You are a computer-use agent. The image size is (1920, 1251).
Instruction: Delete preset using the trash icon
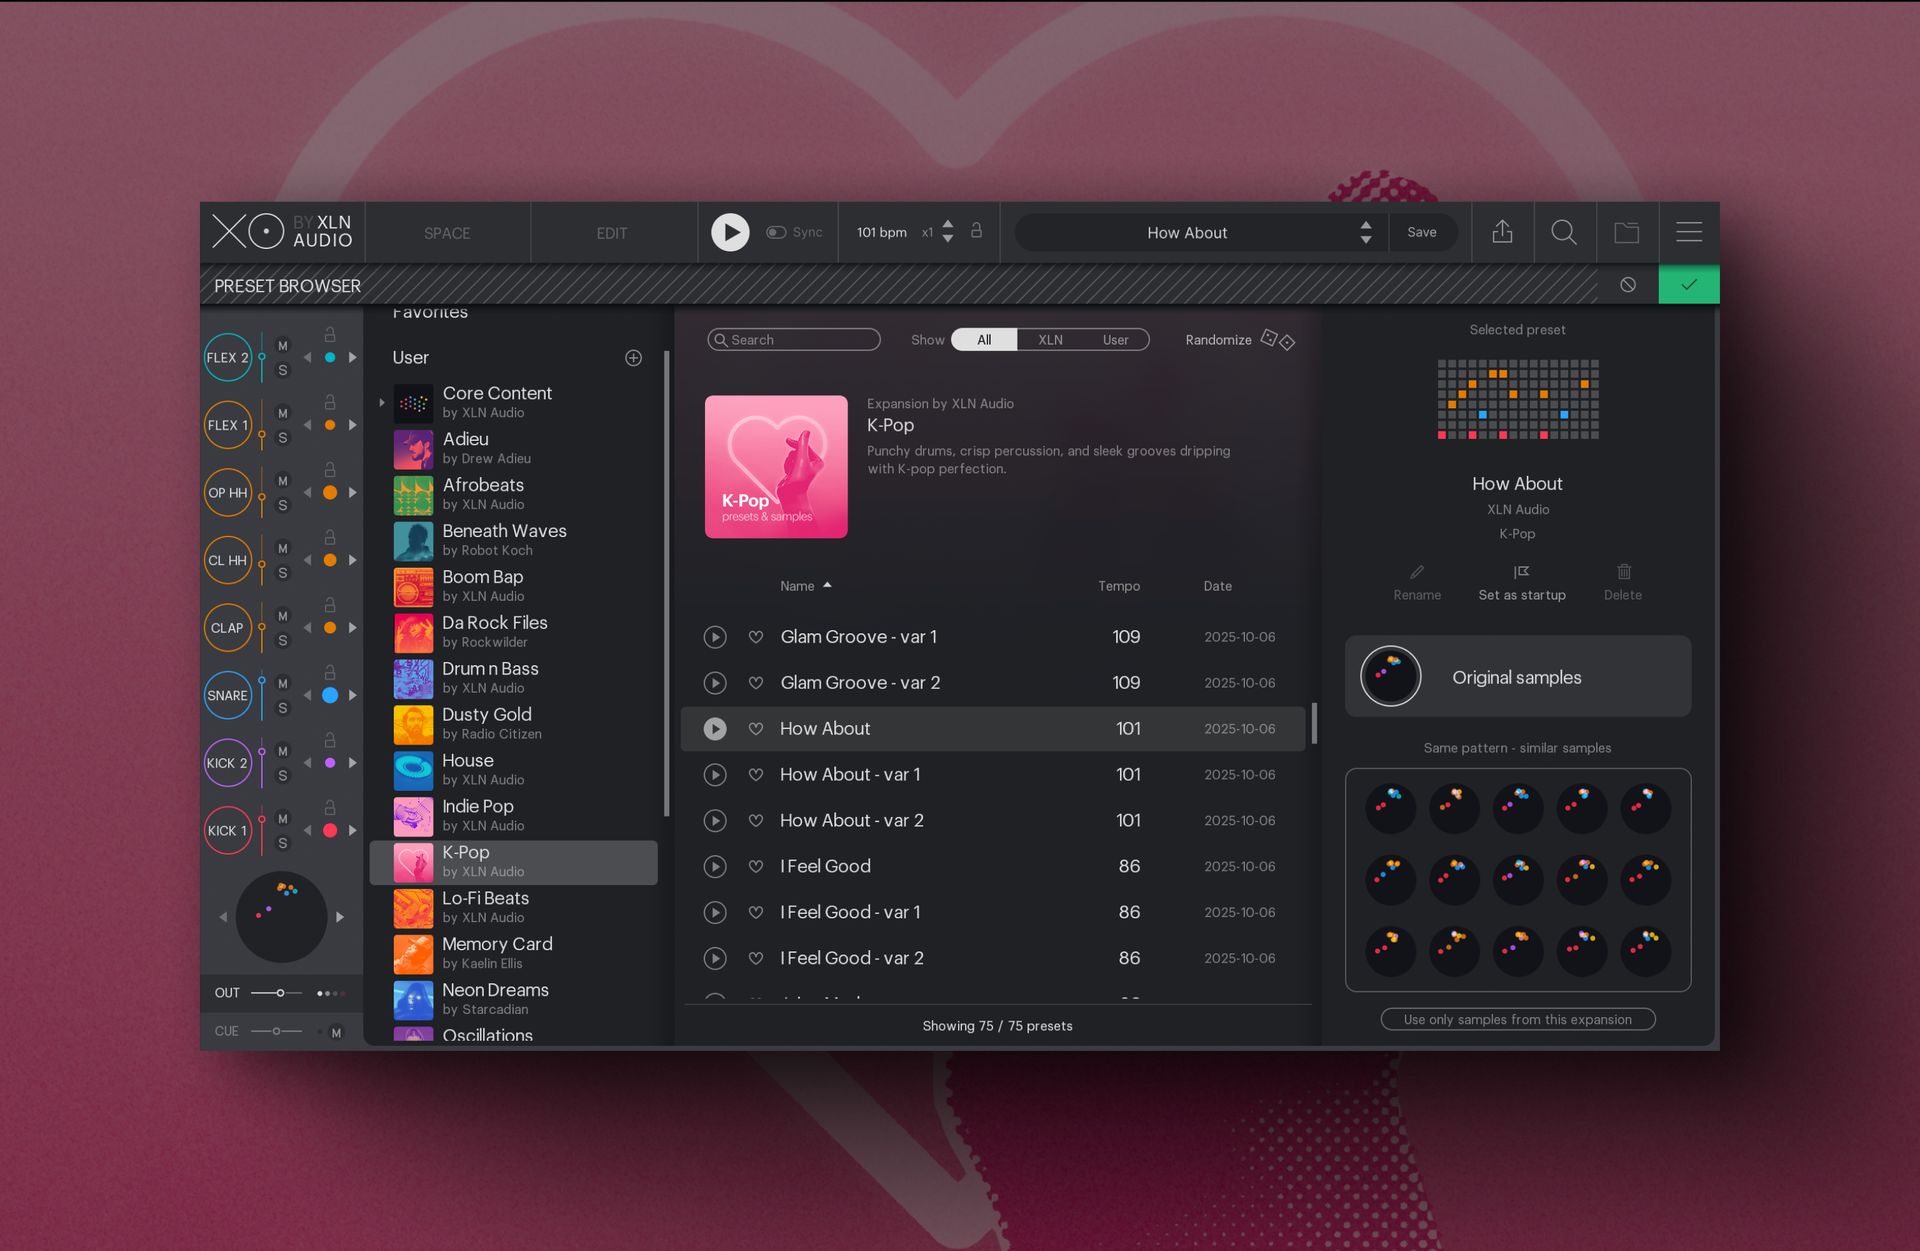click(1622, 572)
